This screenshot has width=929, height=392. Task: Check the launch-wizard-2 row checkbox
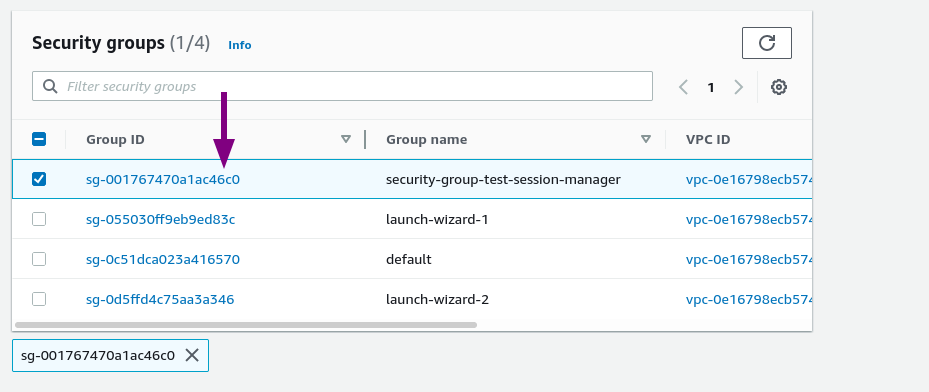39,299
